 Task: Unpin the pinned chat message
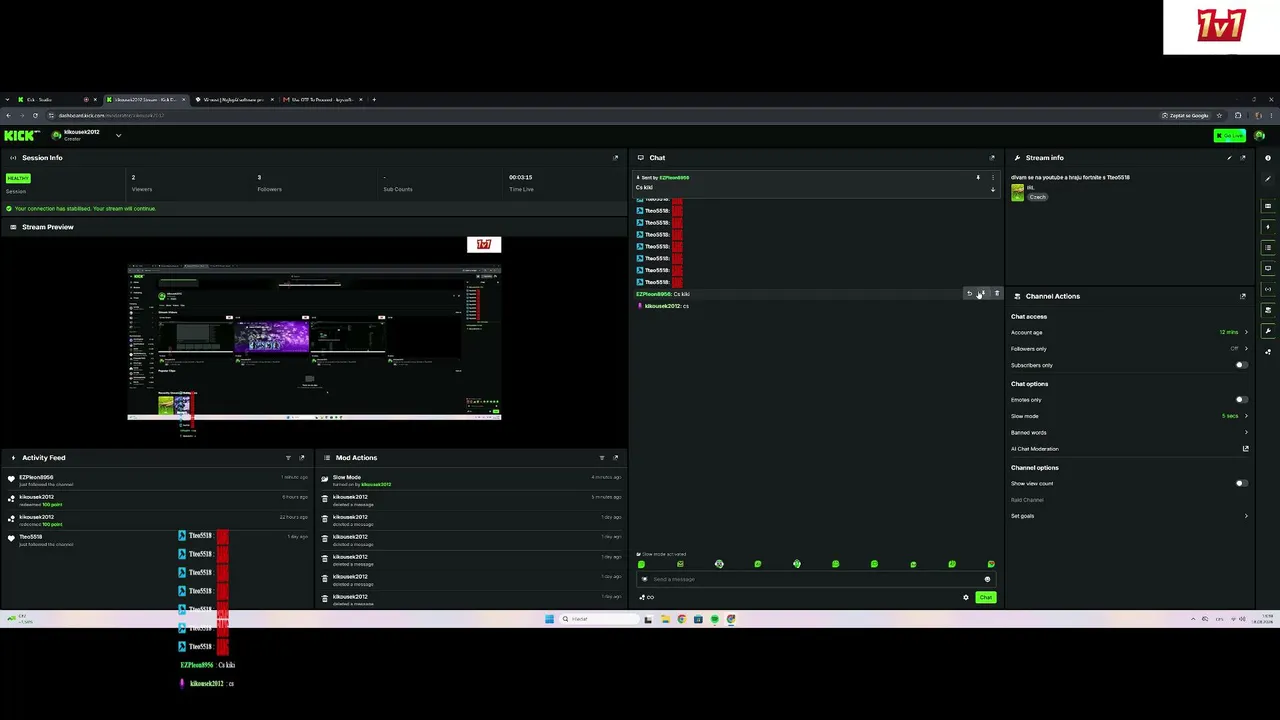978,177
